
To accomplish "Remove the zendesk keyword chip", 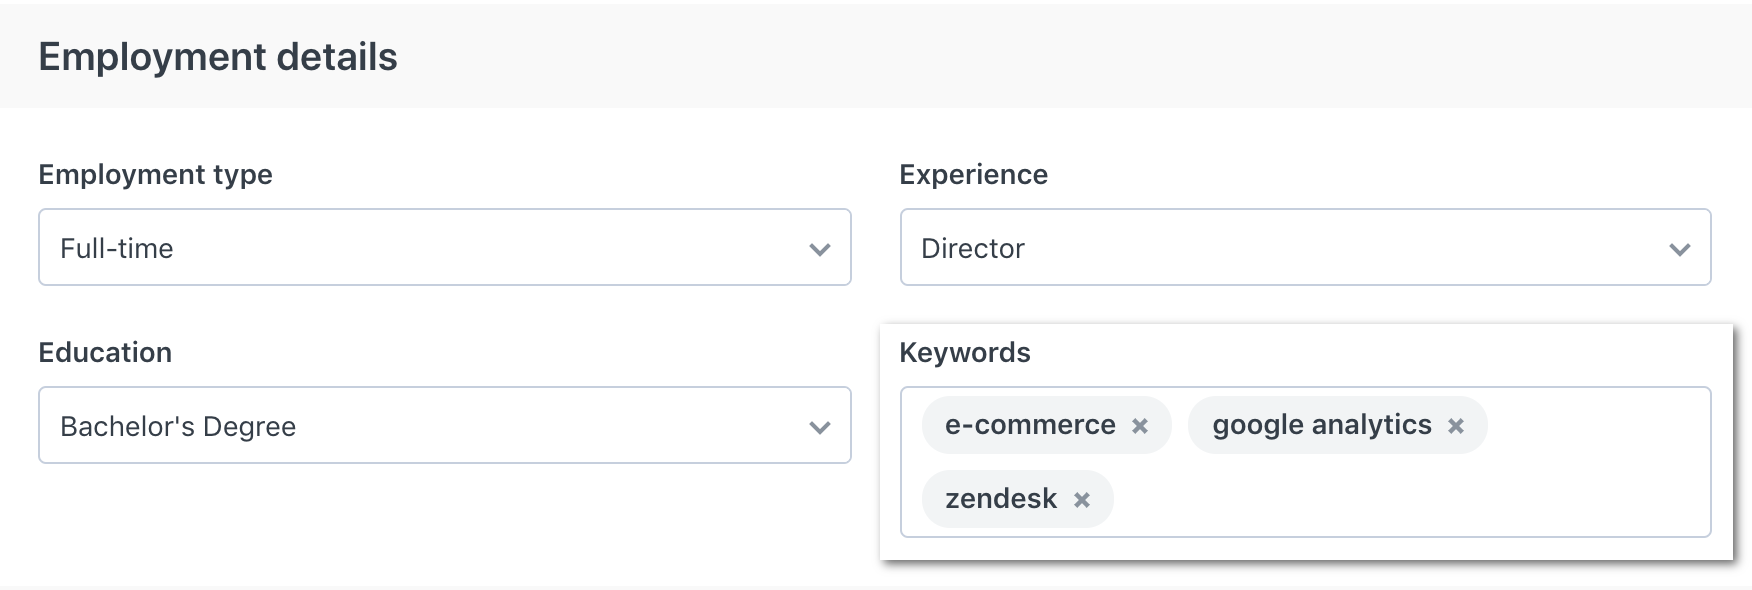I will (x=1082, y=498).
